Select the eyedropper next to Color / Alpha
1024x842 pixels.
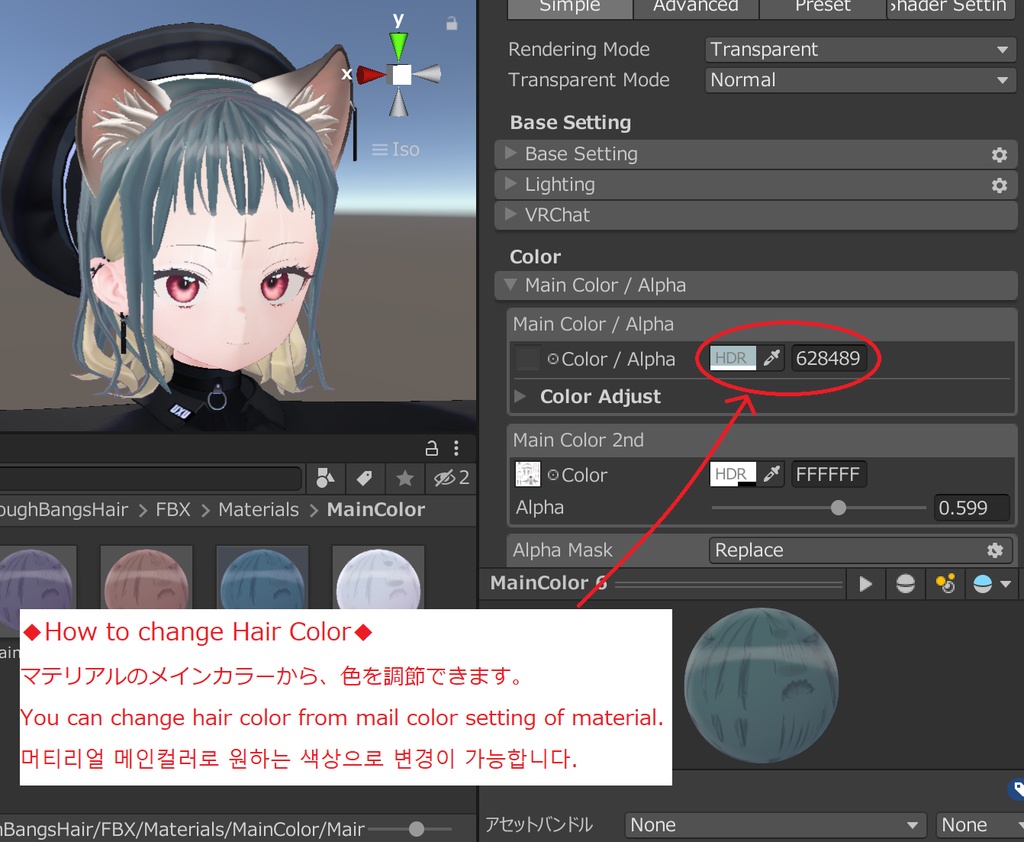[x=769, y=358]
